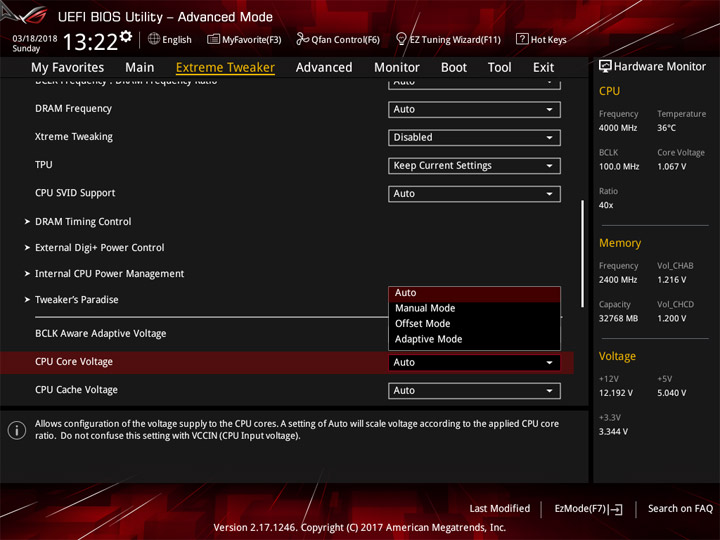Image resolution: width=720 pixels, height=540 pixels.
Task: Select the CPU Core Voltage label
Action: [73, 361]
